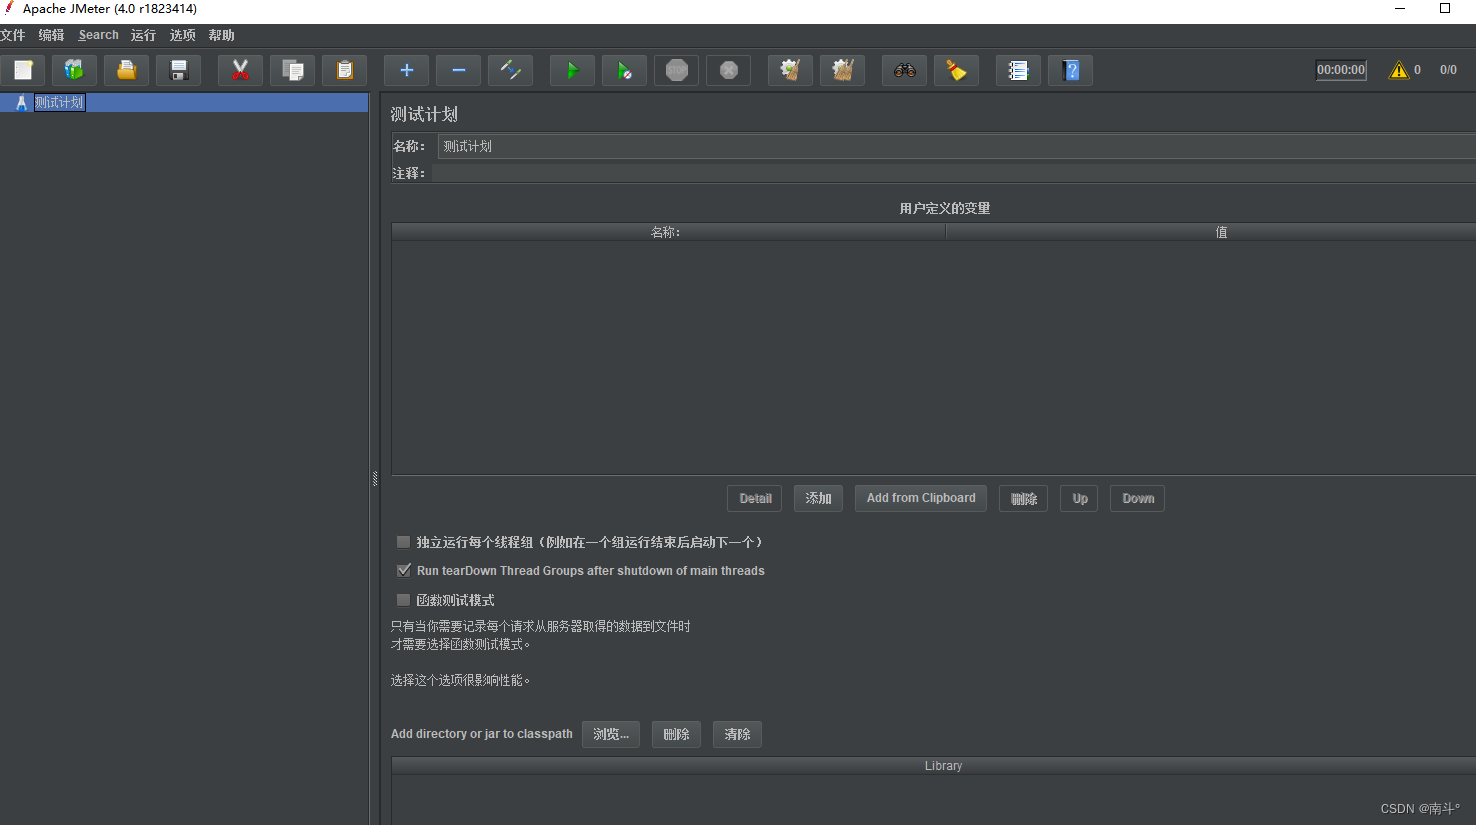Screen dimensions: 1476x825
Task: Click the Shutdown threads icon
Action: (728, 70)
